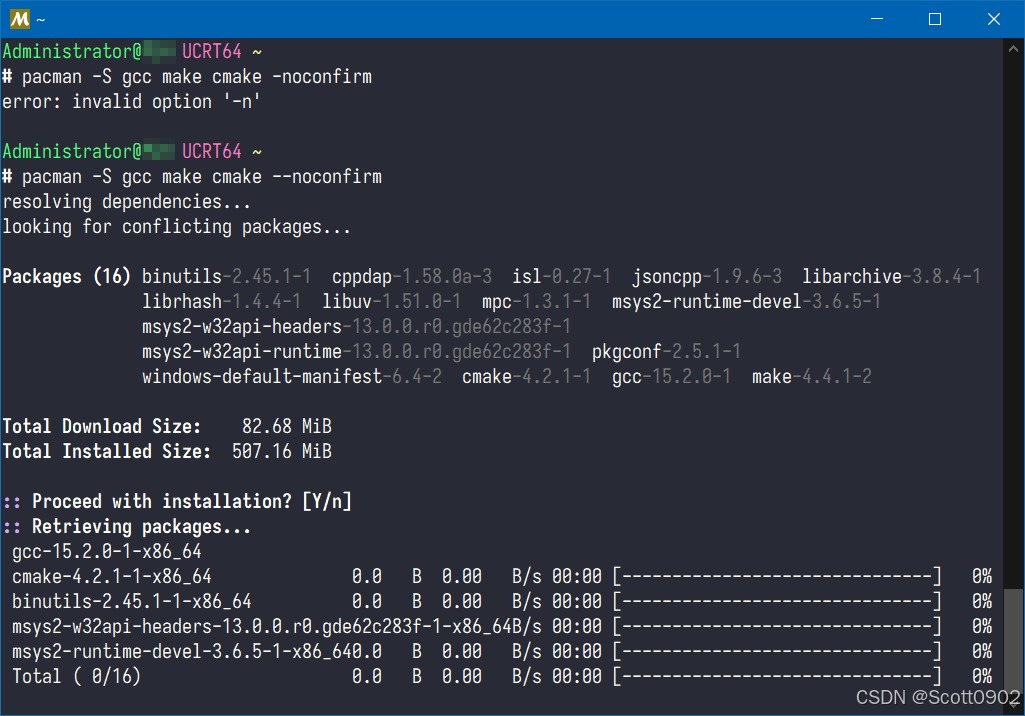This screenshot has width=1025, height=716.
Task: Click the 'Total Installed Size:' label
Action: tap(107, 452)
